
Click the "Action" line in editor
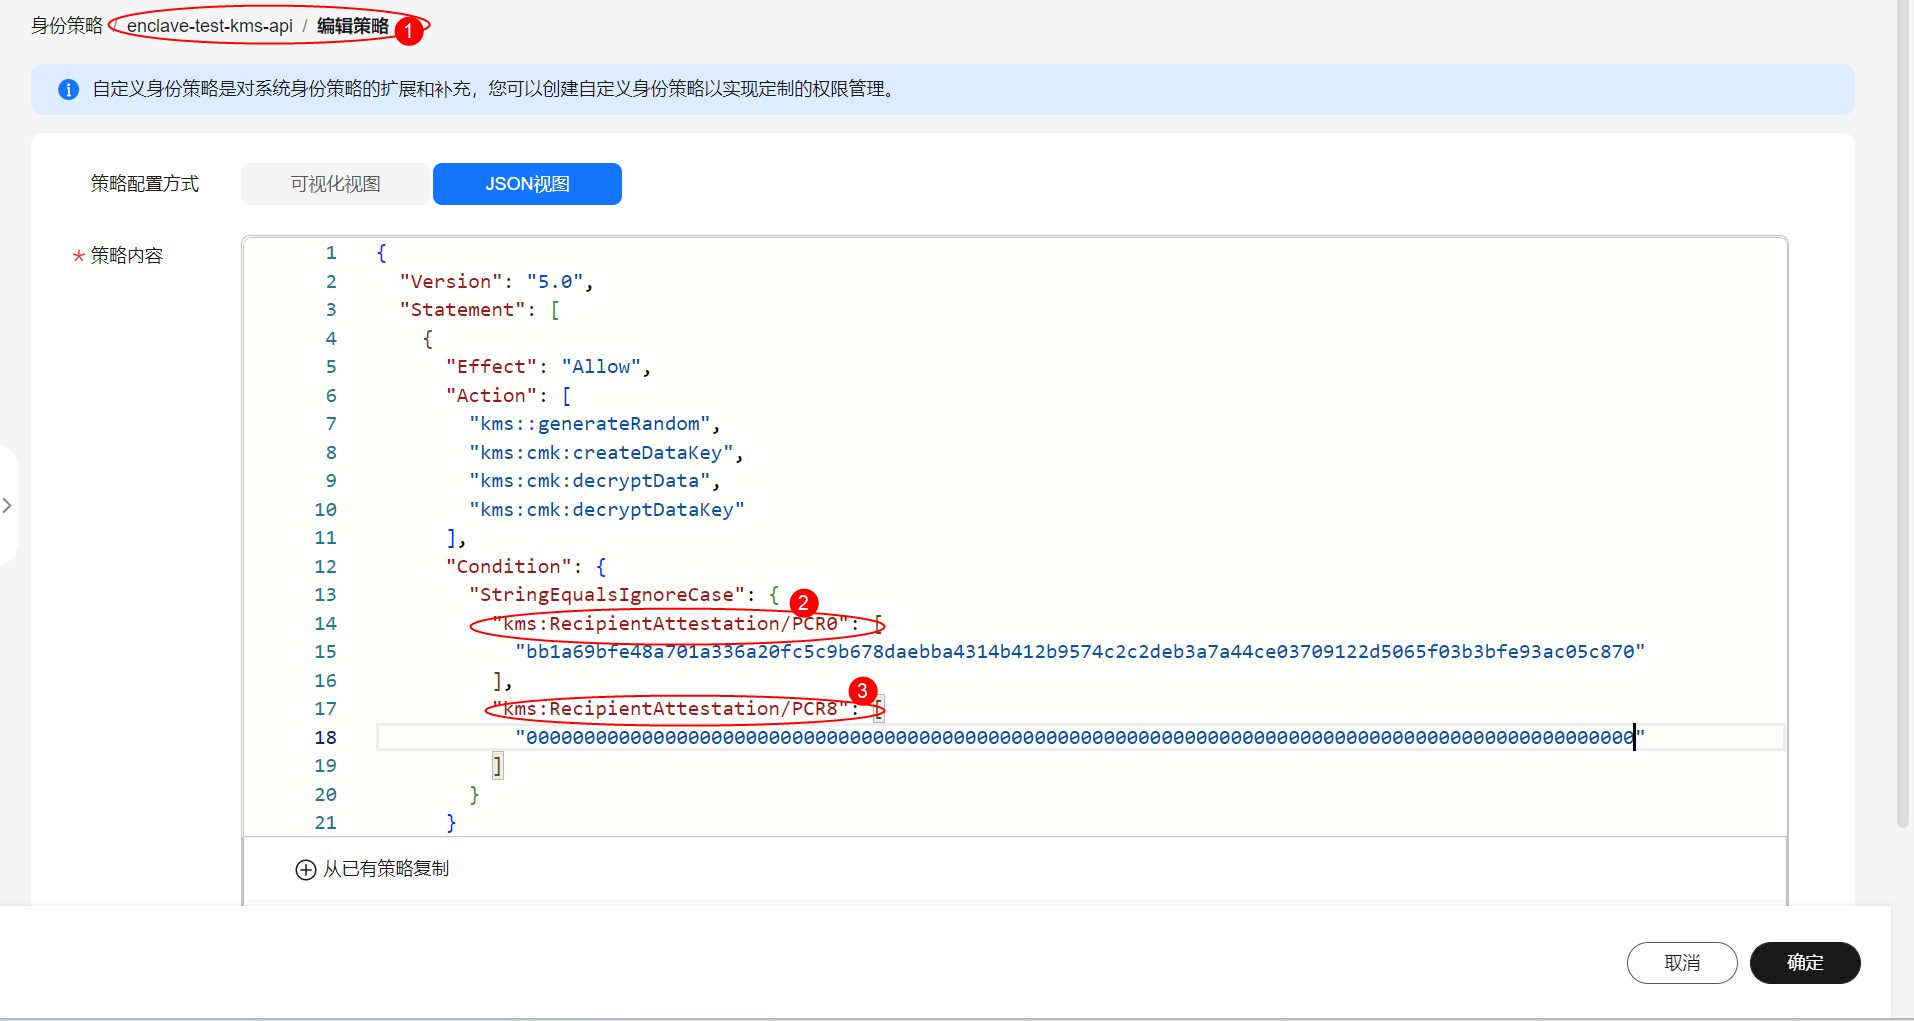(x=509, y=396)
